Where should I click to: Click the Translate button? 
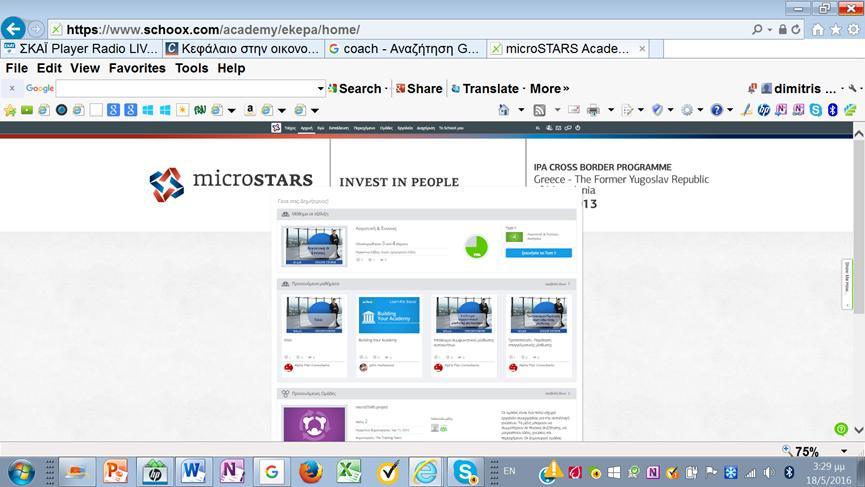point(485,88)
